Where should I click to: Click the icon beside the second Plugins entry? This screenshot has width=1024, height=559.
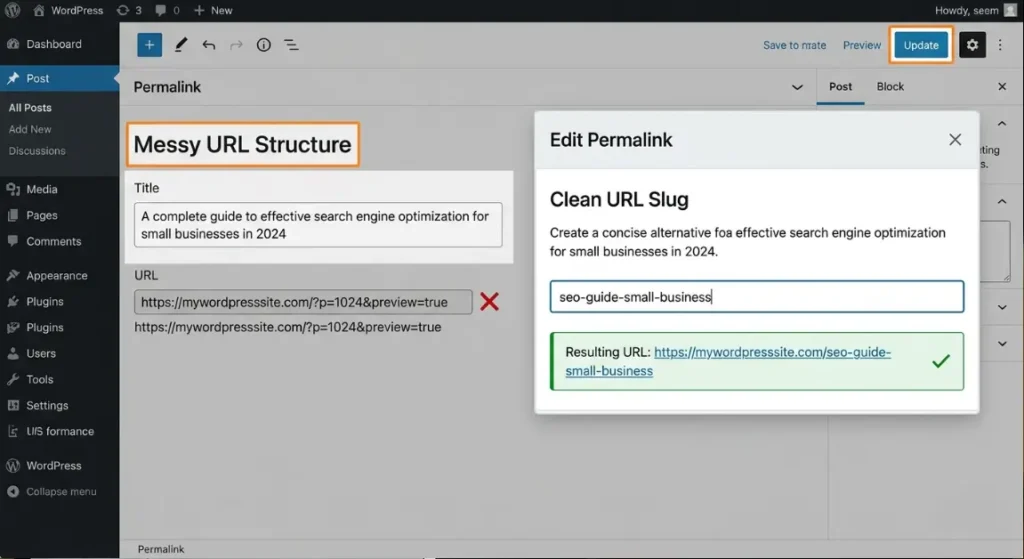[12, 328]
